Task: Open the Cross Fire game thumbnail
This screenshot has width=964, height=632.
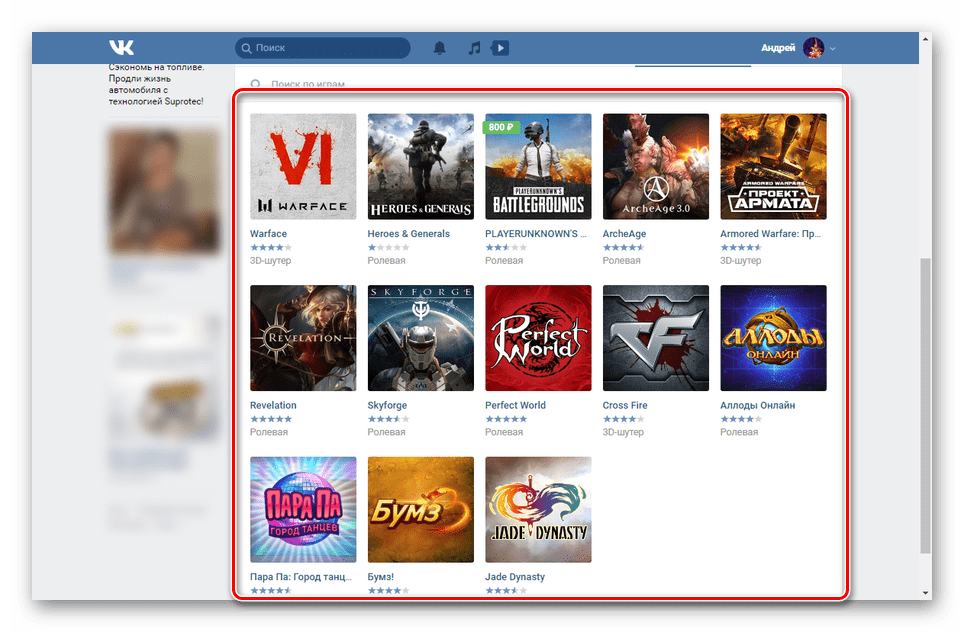Action: (x=655, y=338)
